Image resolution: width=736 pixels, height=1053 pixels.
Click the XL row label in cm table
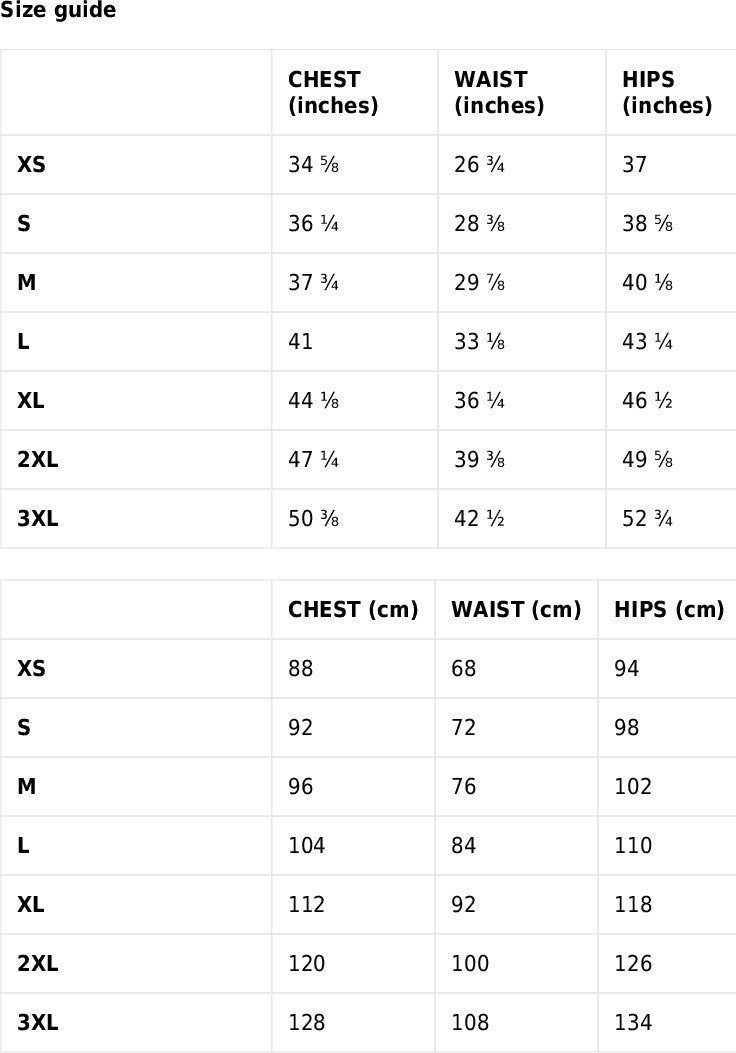pos(31,905)
